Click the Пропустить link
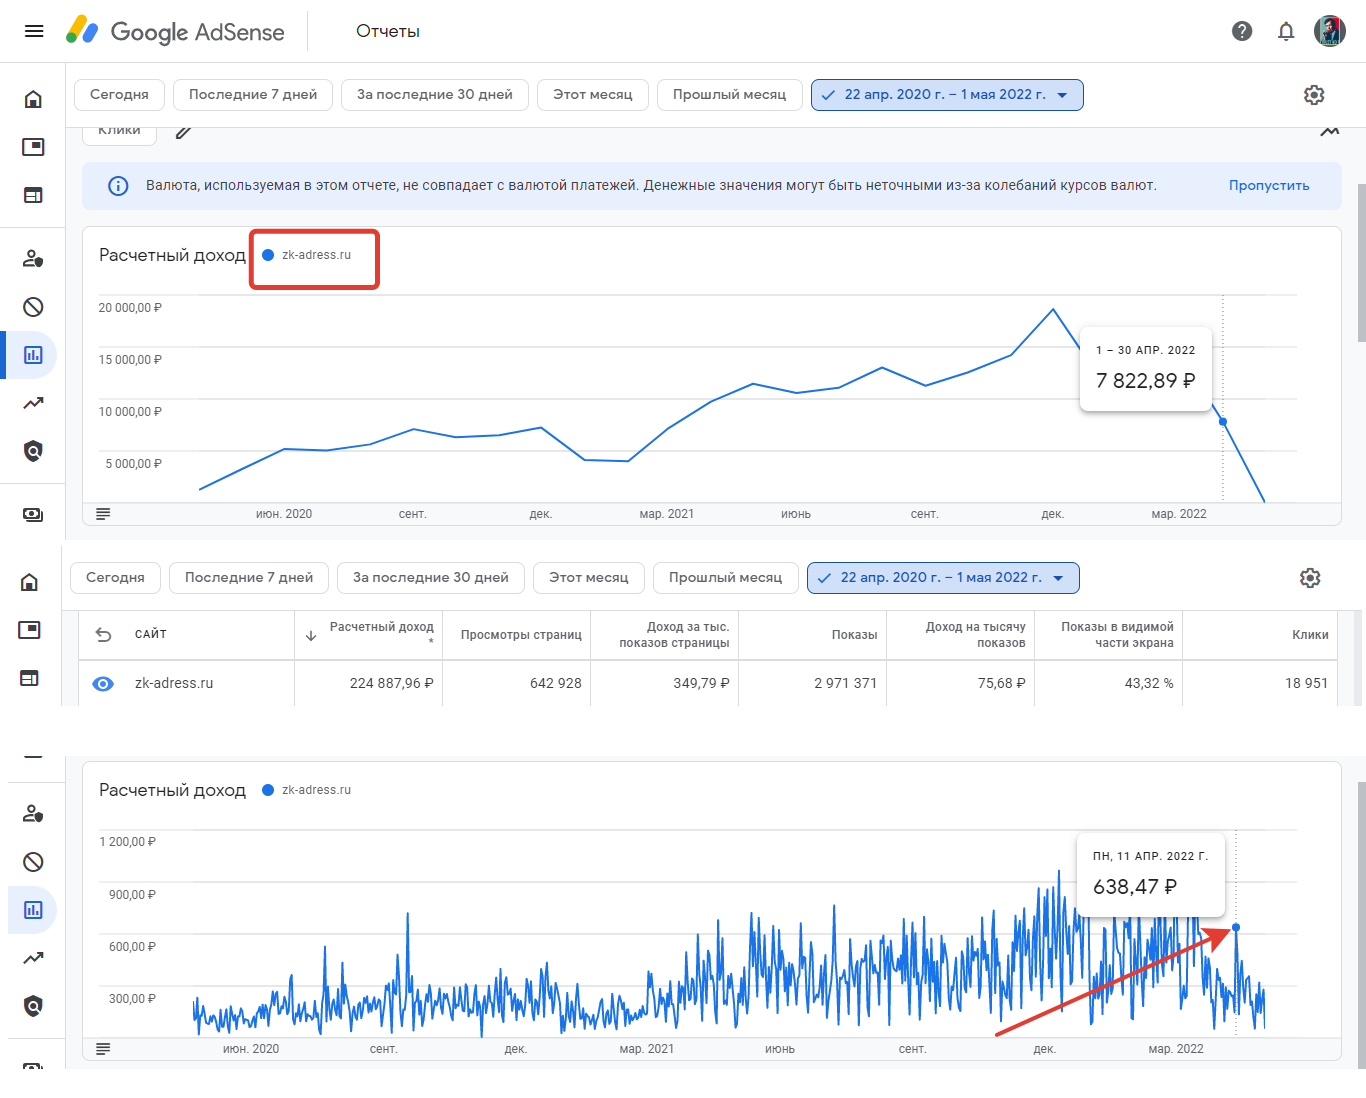 click(x=1269, y=186)
